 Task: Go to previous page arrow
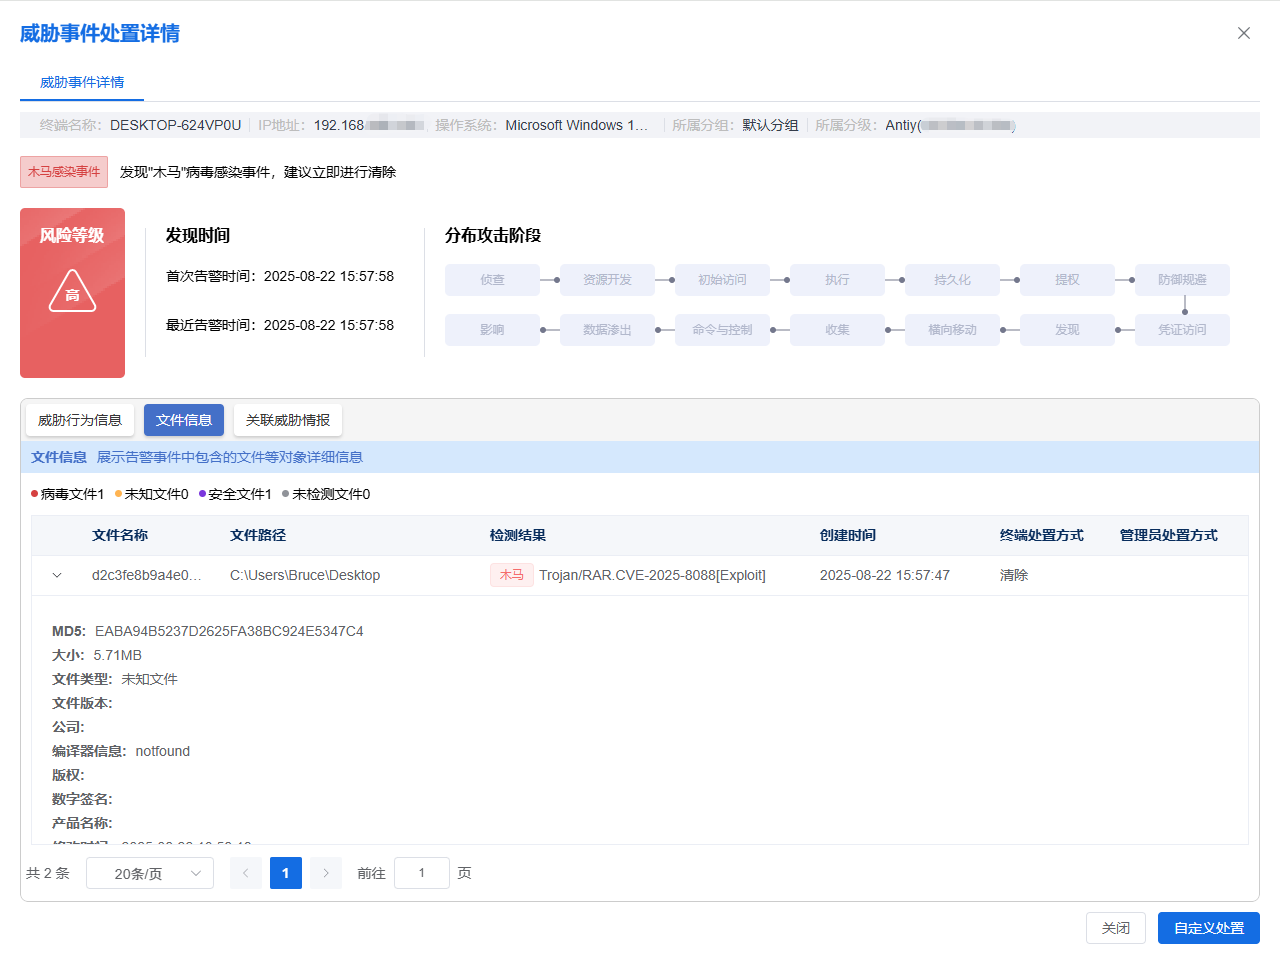[x=246, y=873]
